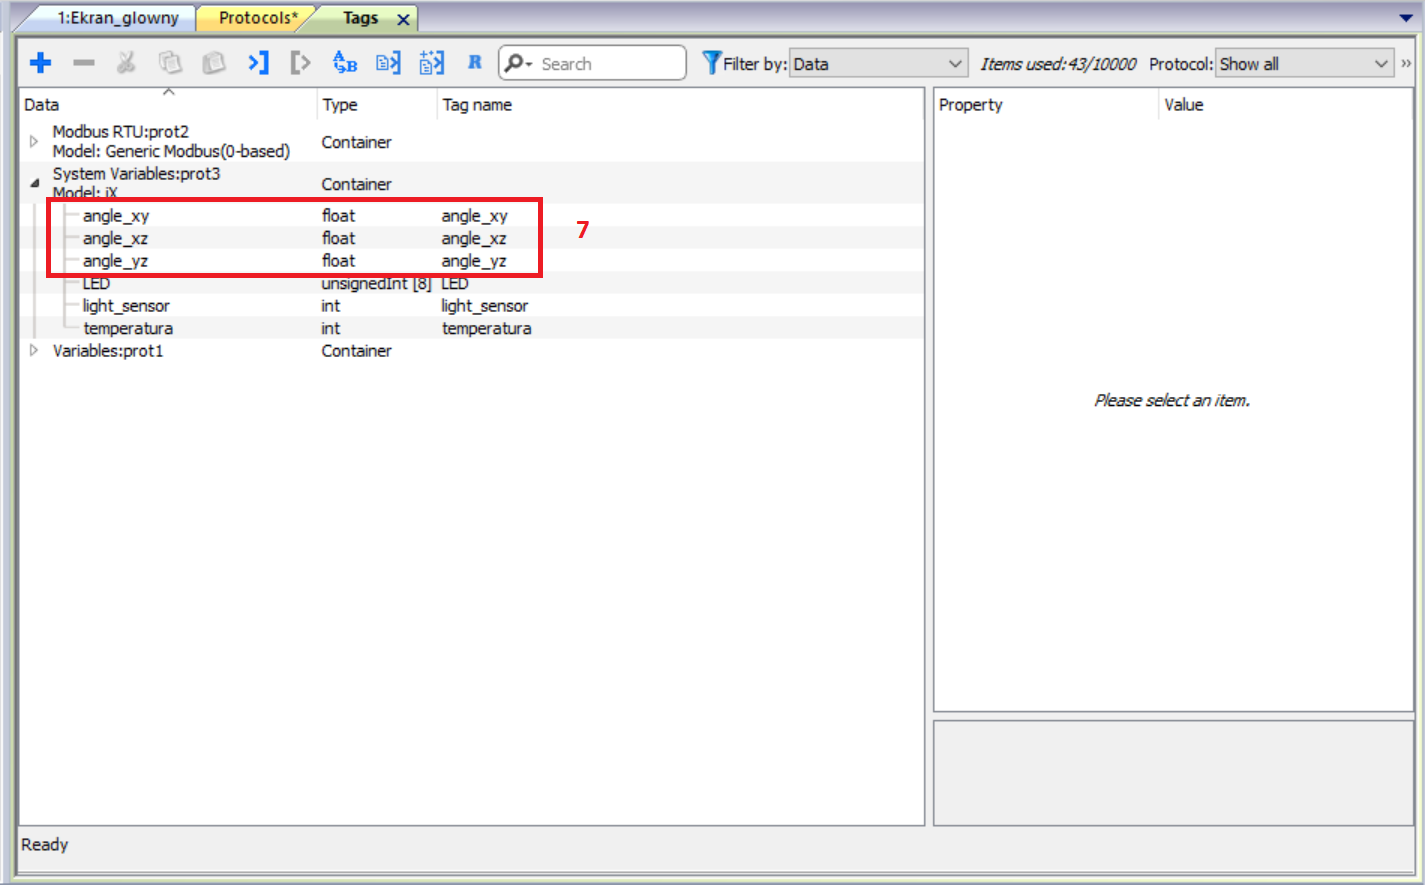Image resolution: width=1425 pixels, height=885 pixels.
Task: Click inside the Search field
Action: click(610, 63)
